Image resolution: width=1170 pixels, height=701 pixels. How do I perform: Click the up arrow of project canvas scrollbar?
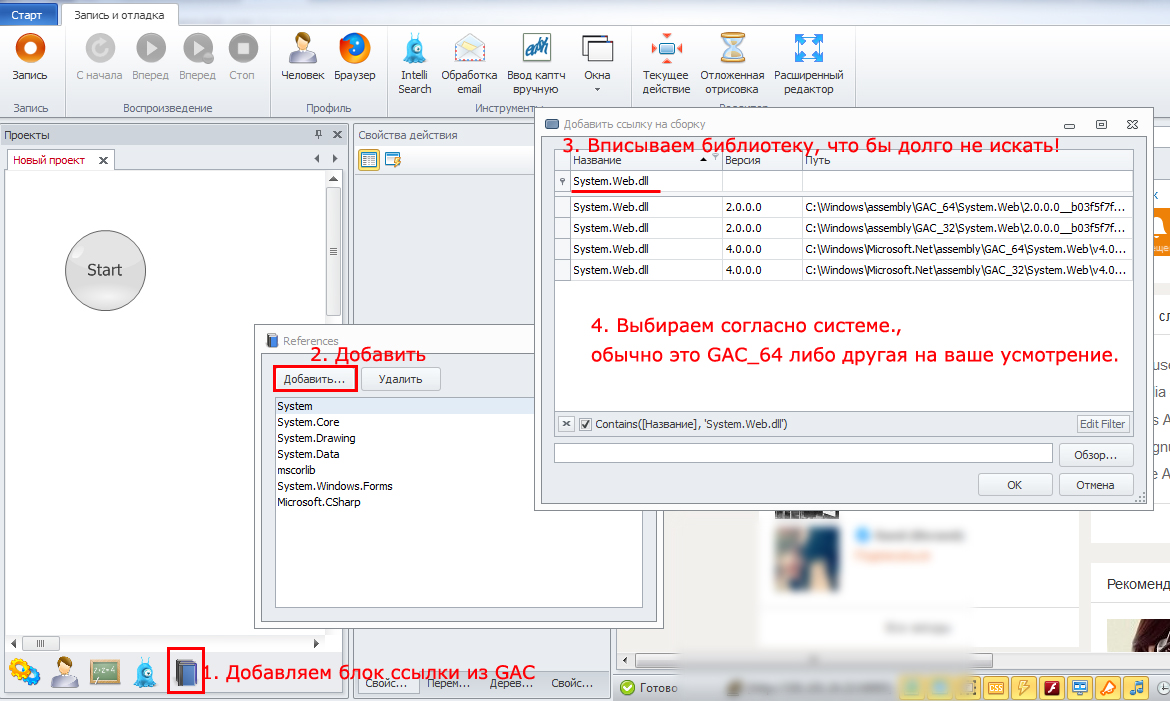coord(334,179)
